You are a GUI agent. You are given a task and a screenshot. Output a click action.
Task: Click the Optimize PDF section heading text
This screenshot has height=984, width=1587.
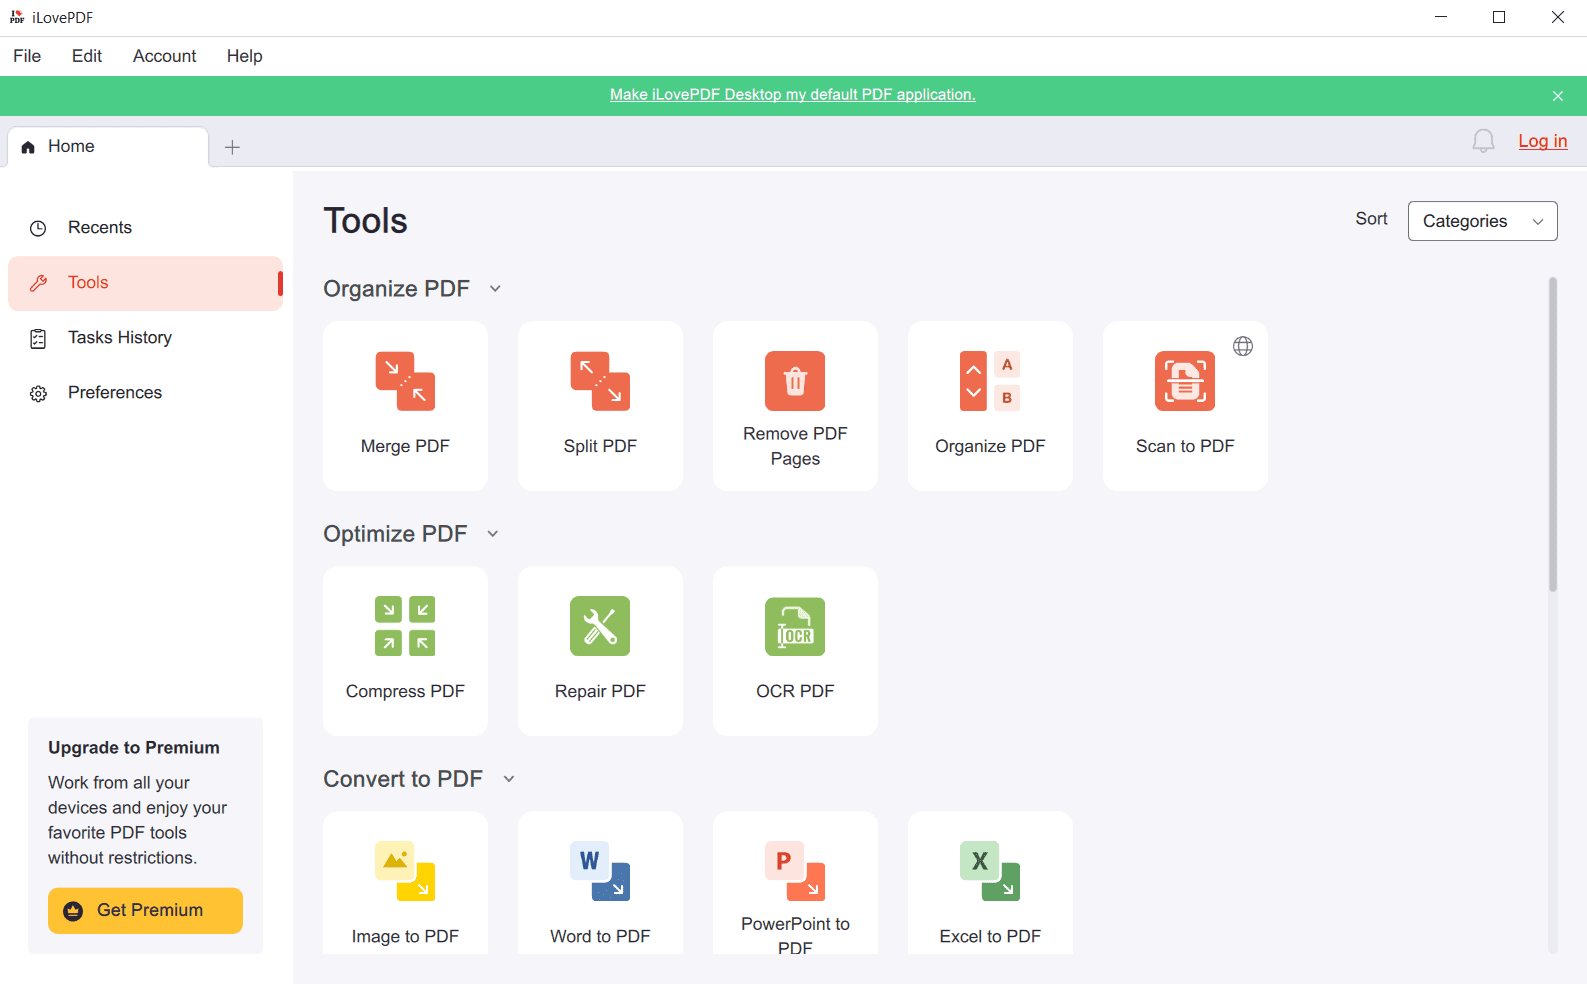tap(395, 534)
